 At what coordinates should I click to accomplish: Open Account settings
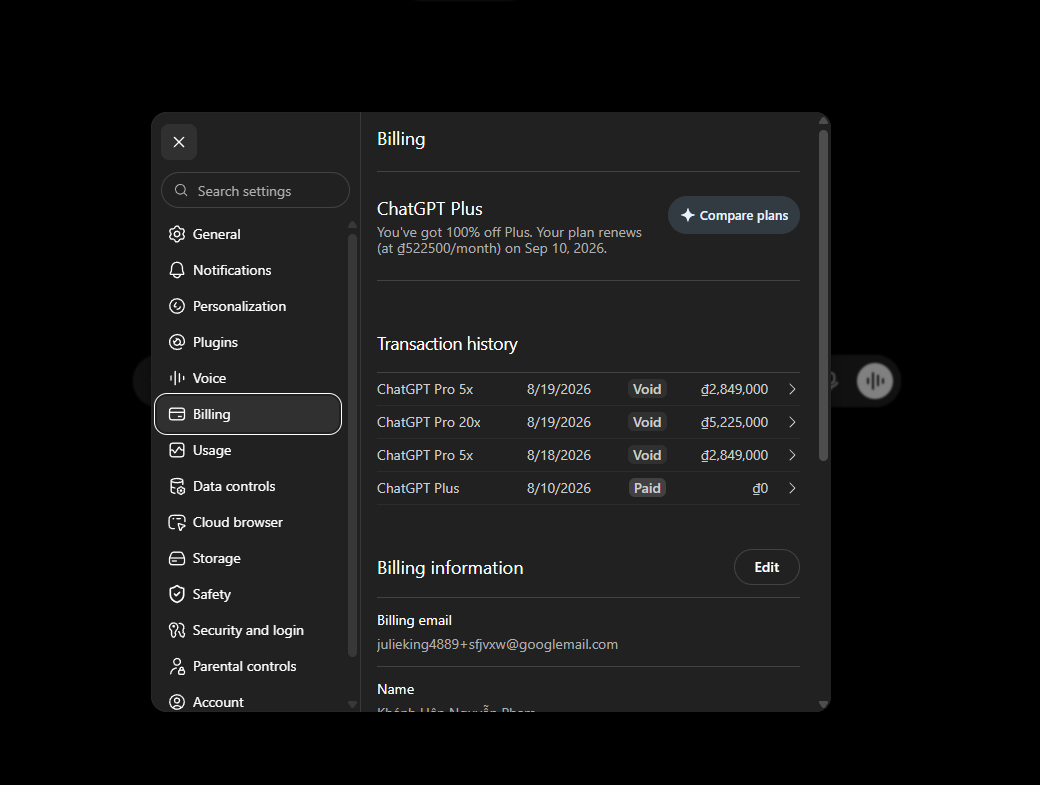(248, 702)
